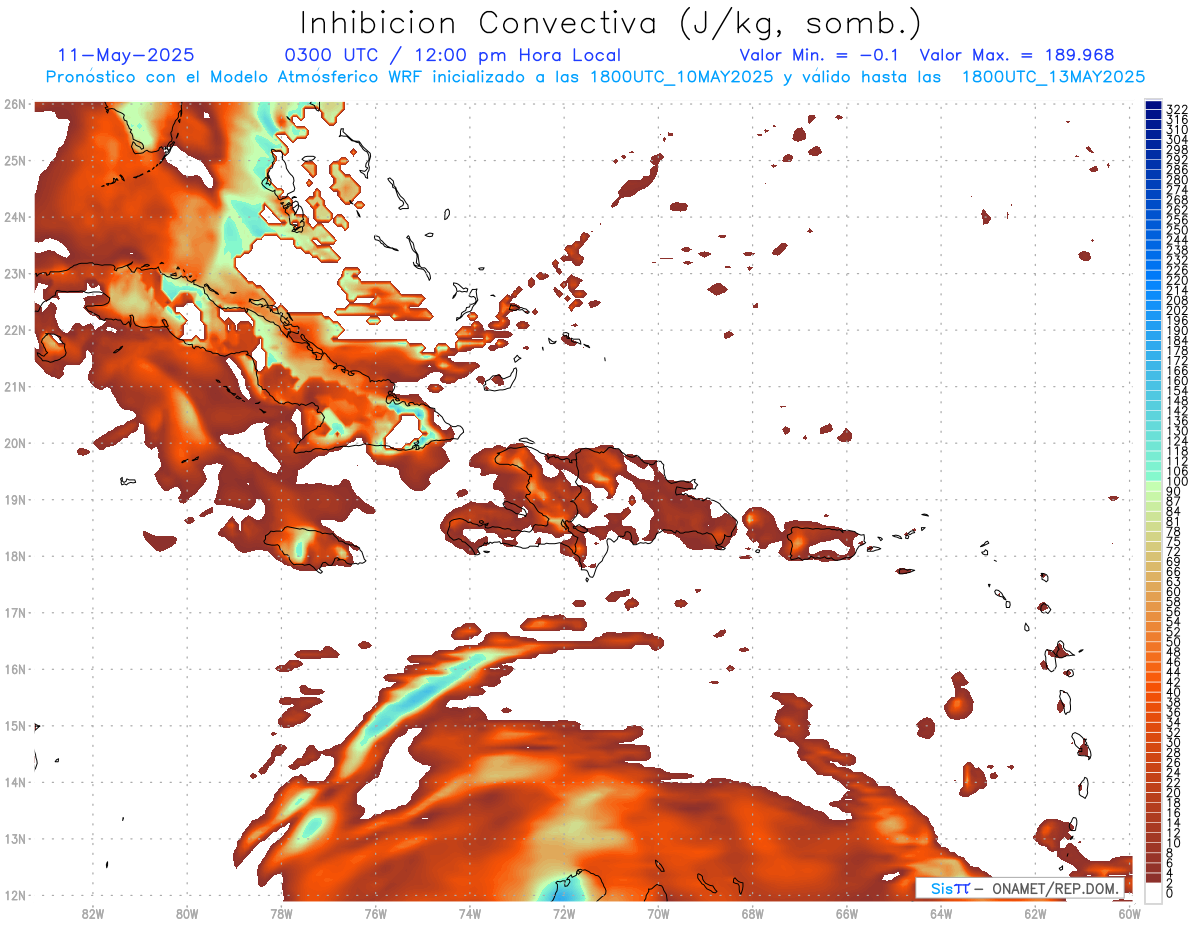Viewport: 1200px width, 927px height.
Task: Click the 12N latitude label
Action: [x=14, y=895]
